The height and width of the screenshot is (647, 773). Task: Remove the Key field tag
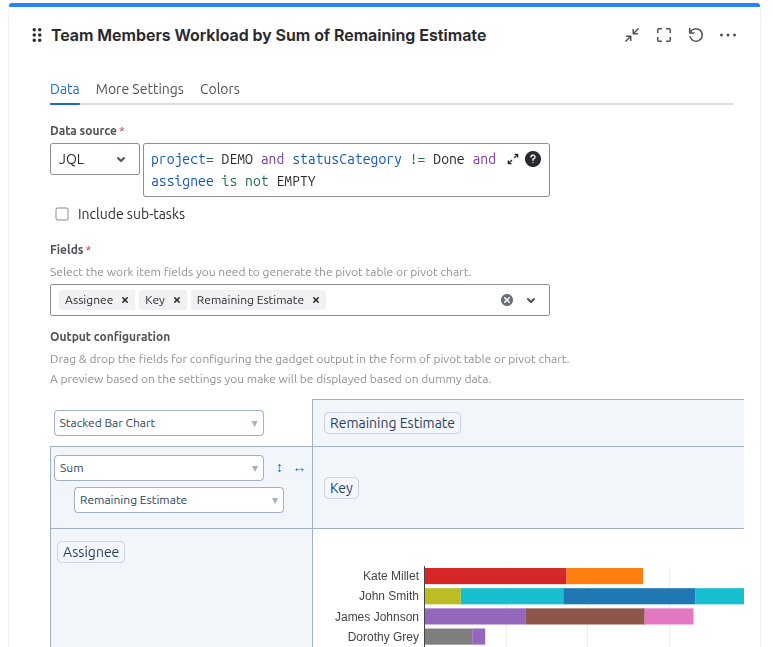177,300
